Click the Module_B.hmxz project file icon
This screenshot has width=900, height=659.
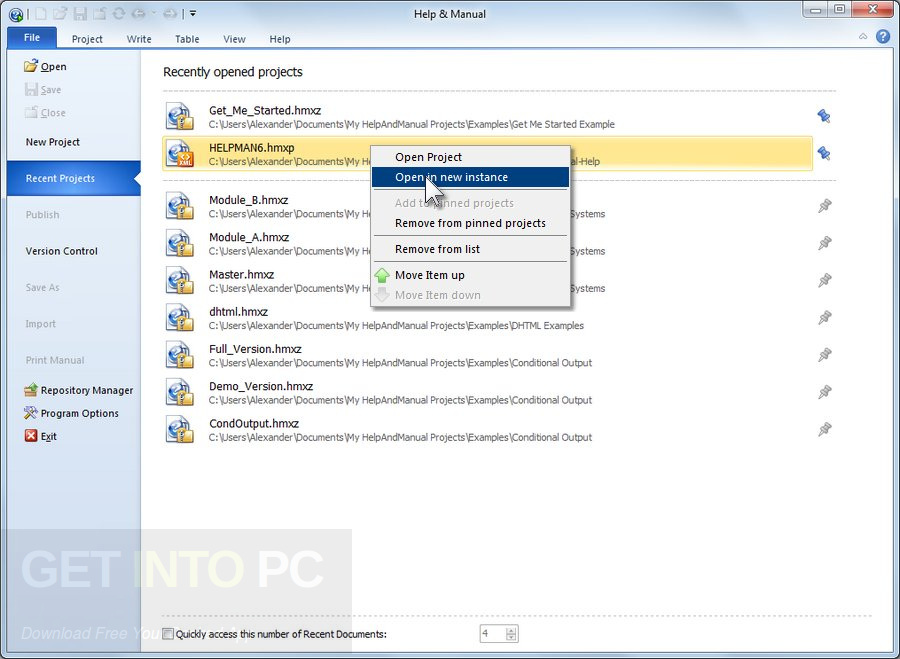180,206
